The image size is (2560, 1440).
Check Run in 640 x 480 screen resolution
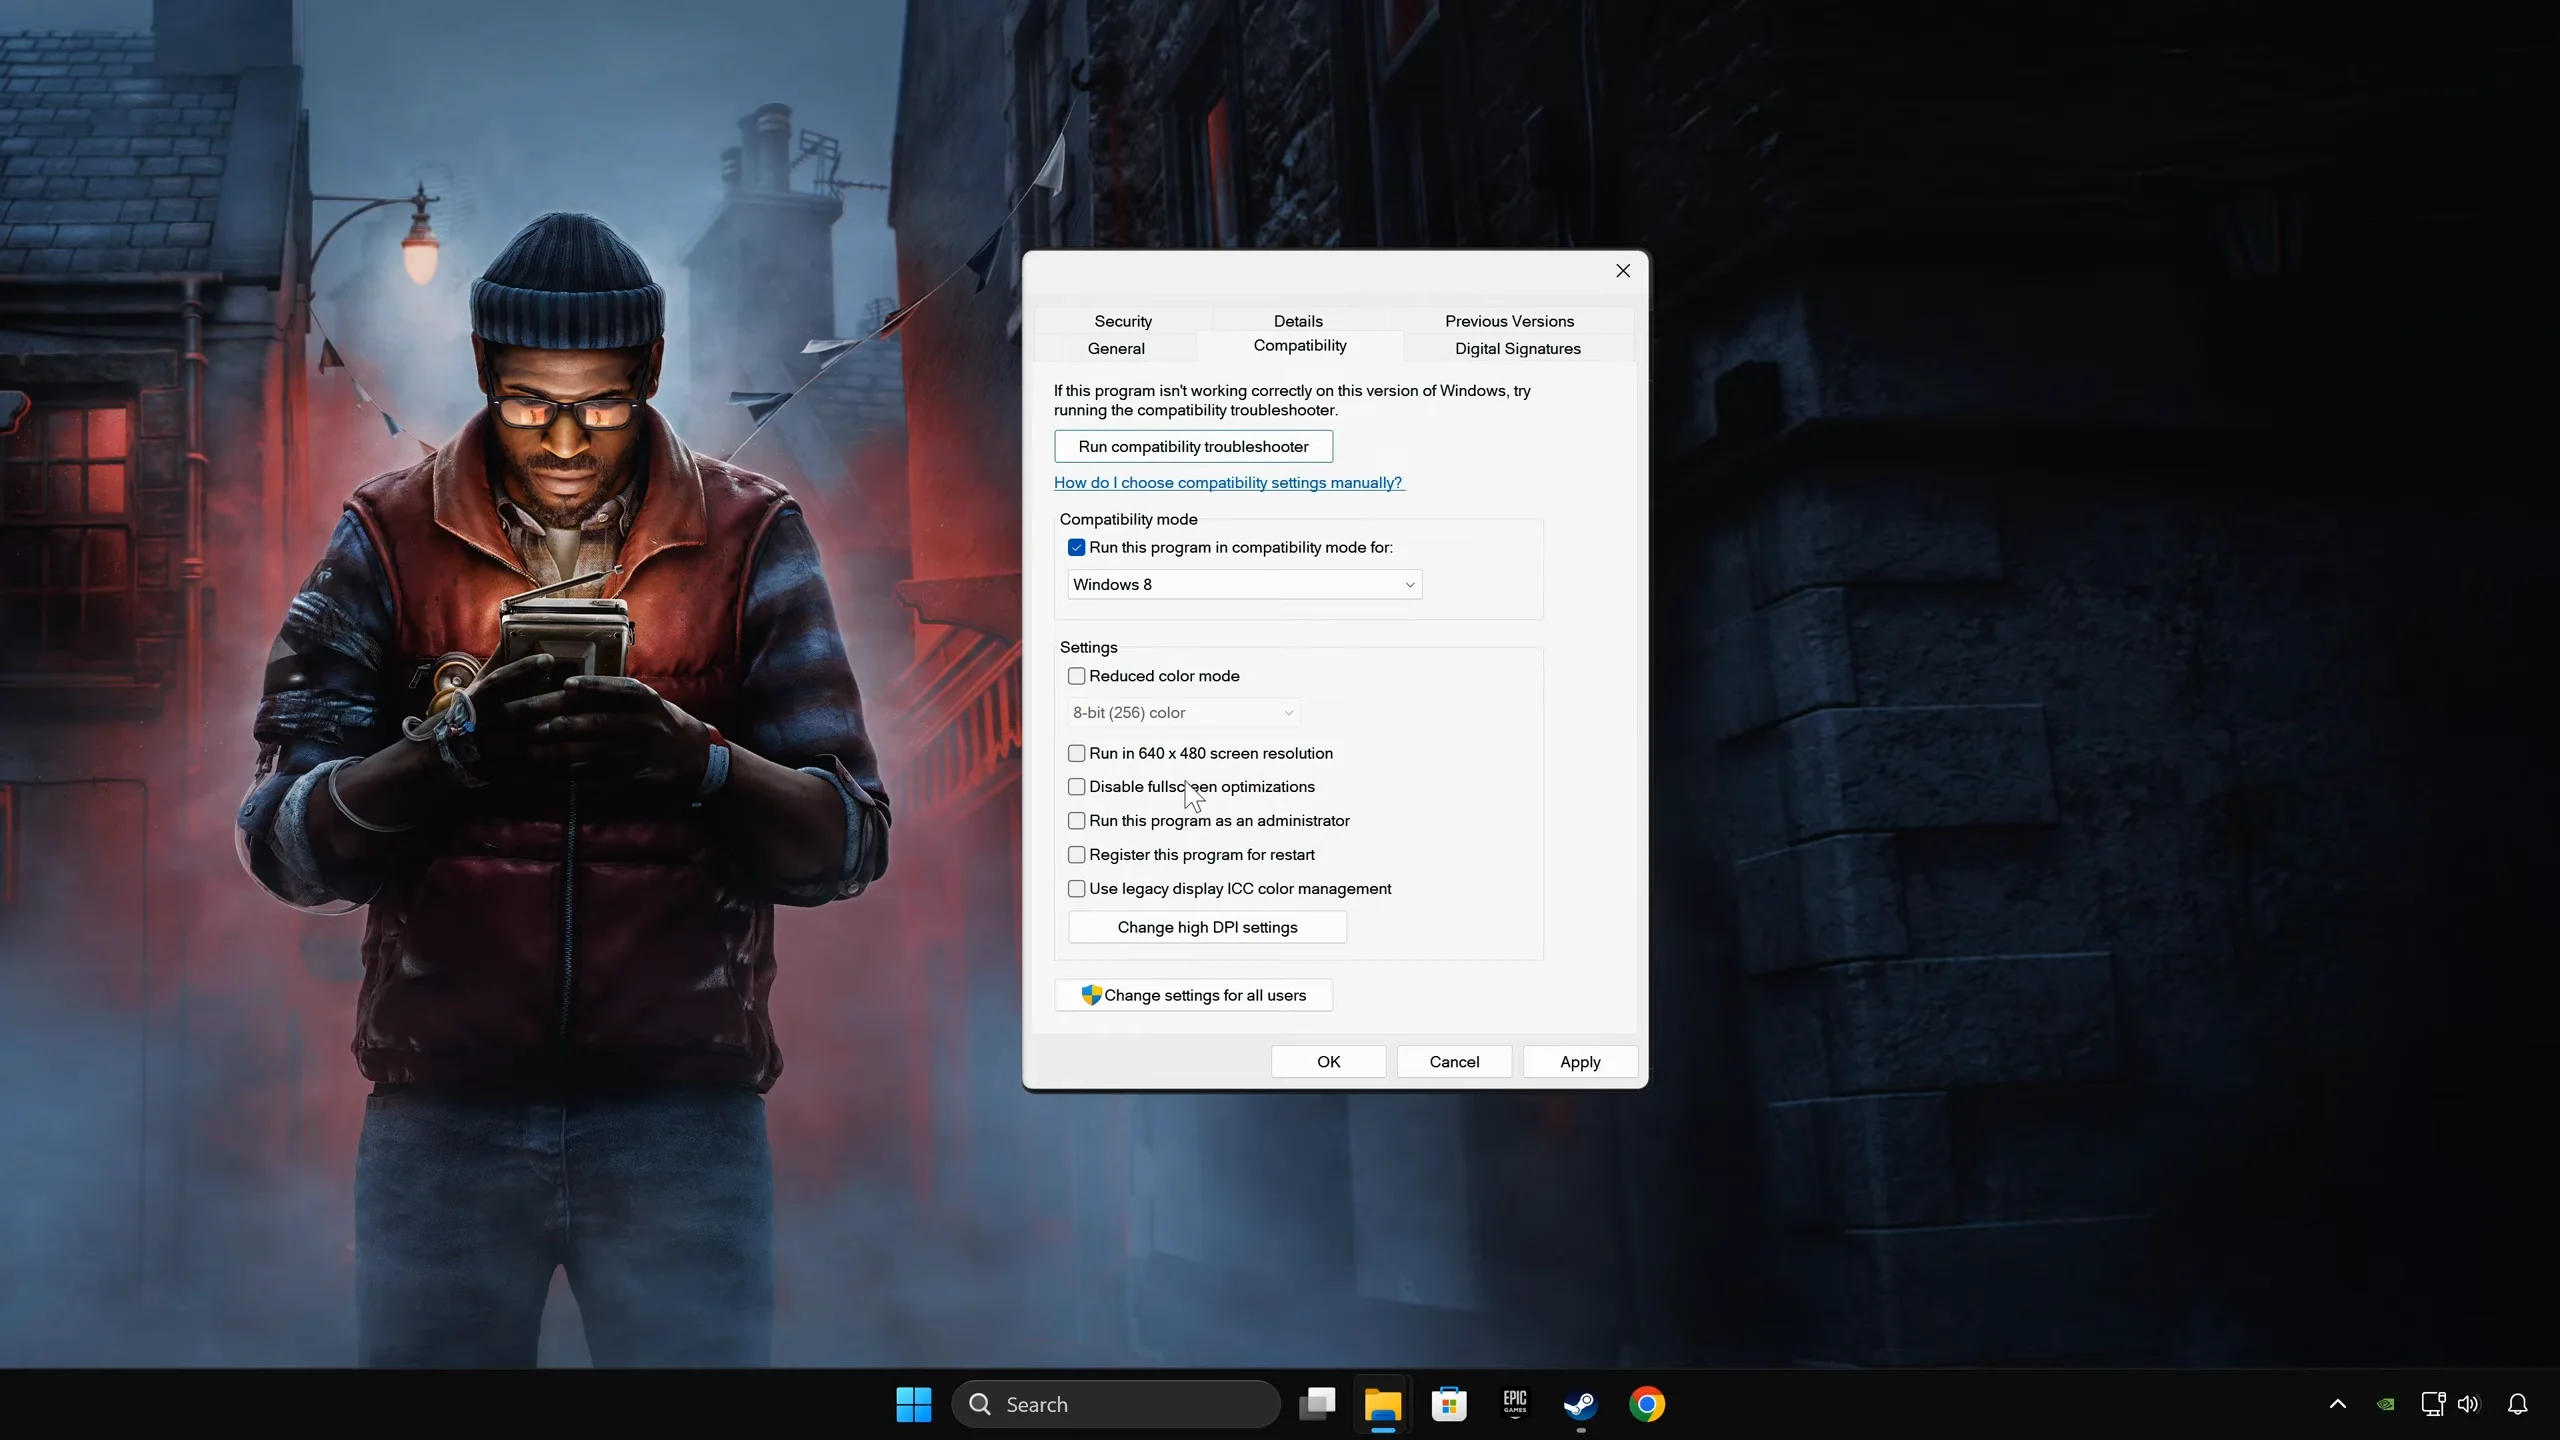(x=1076, y=753)
